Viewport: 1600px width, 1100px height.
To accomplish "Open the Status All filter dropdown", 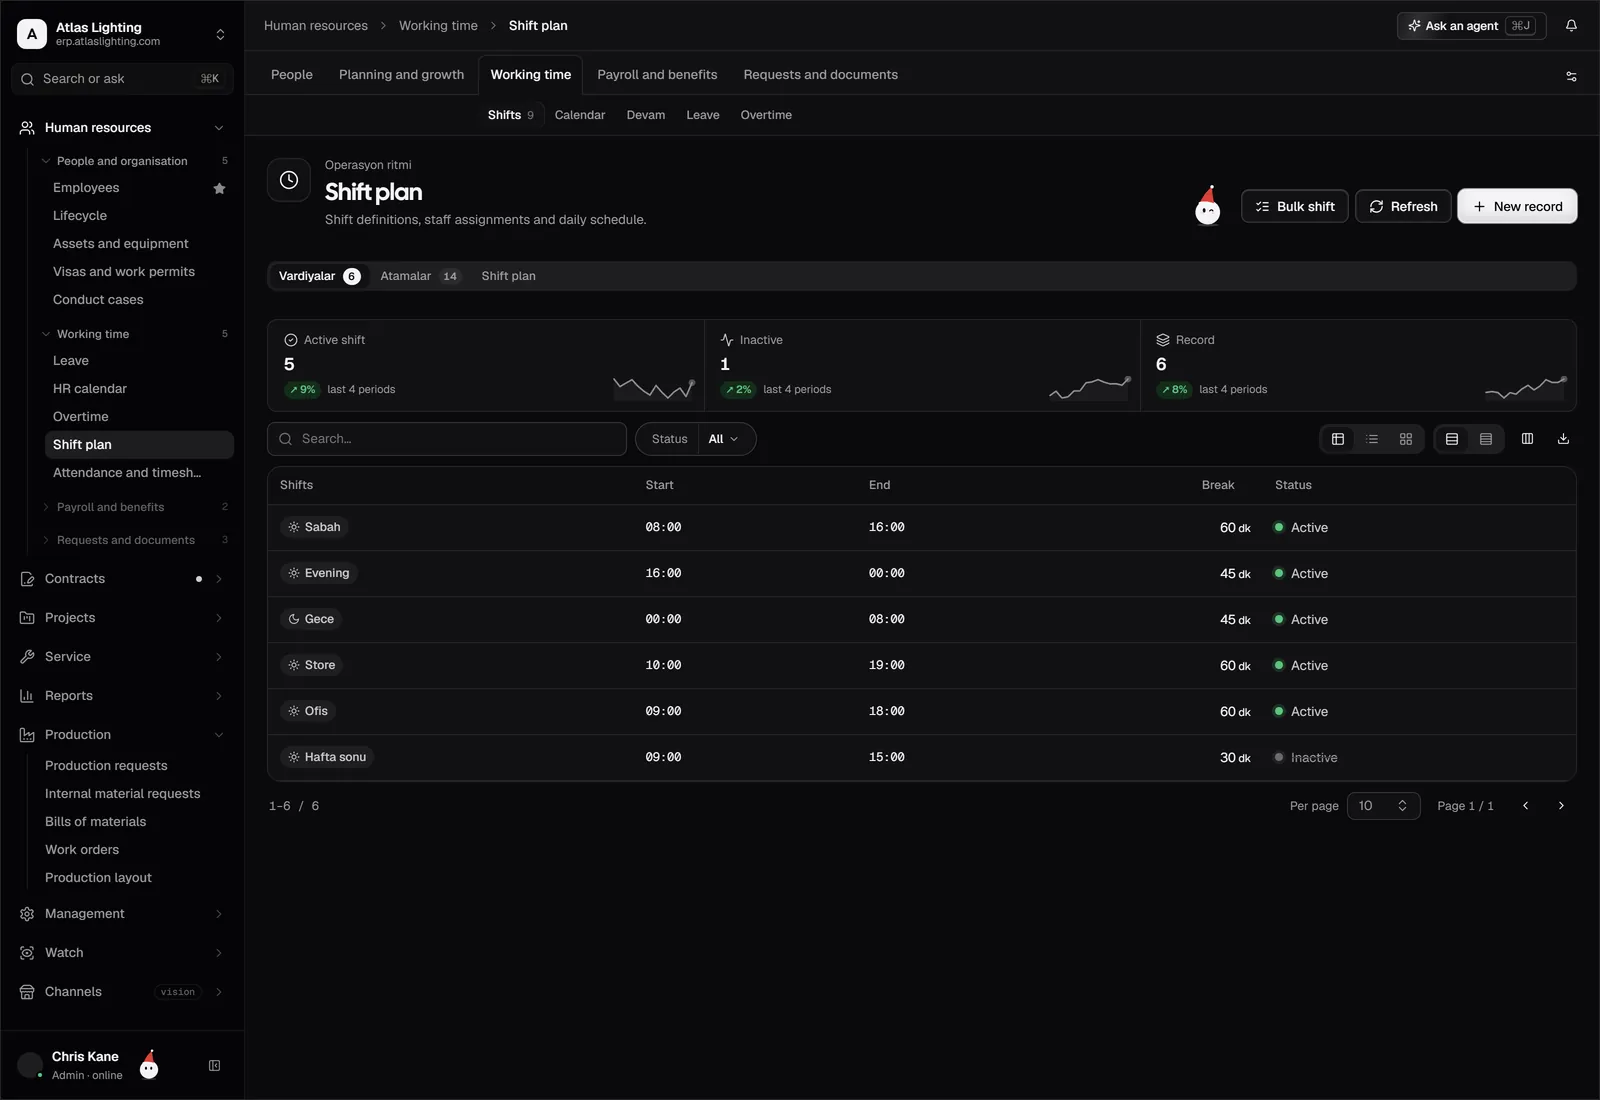I will (x=696, y=439).
